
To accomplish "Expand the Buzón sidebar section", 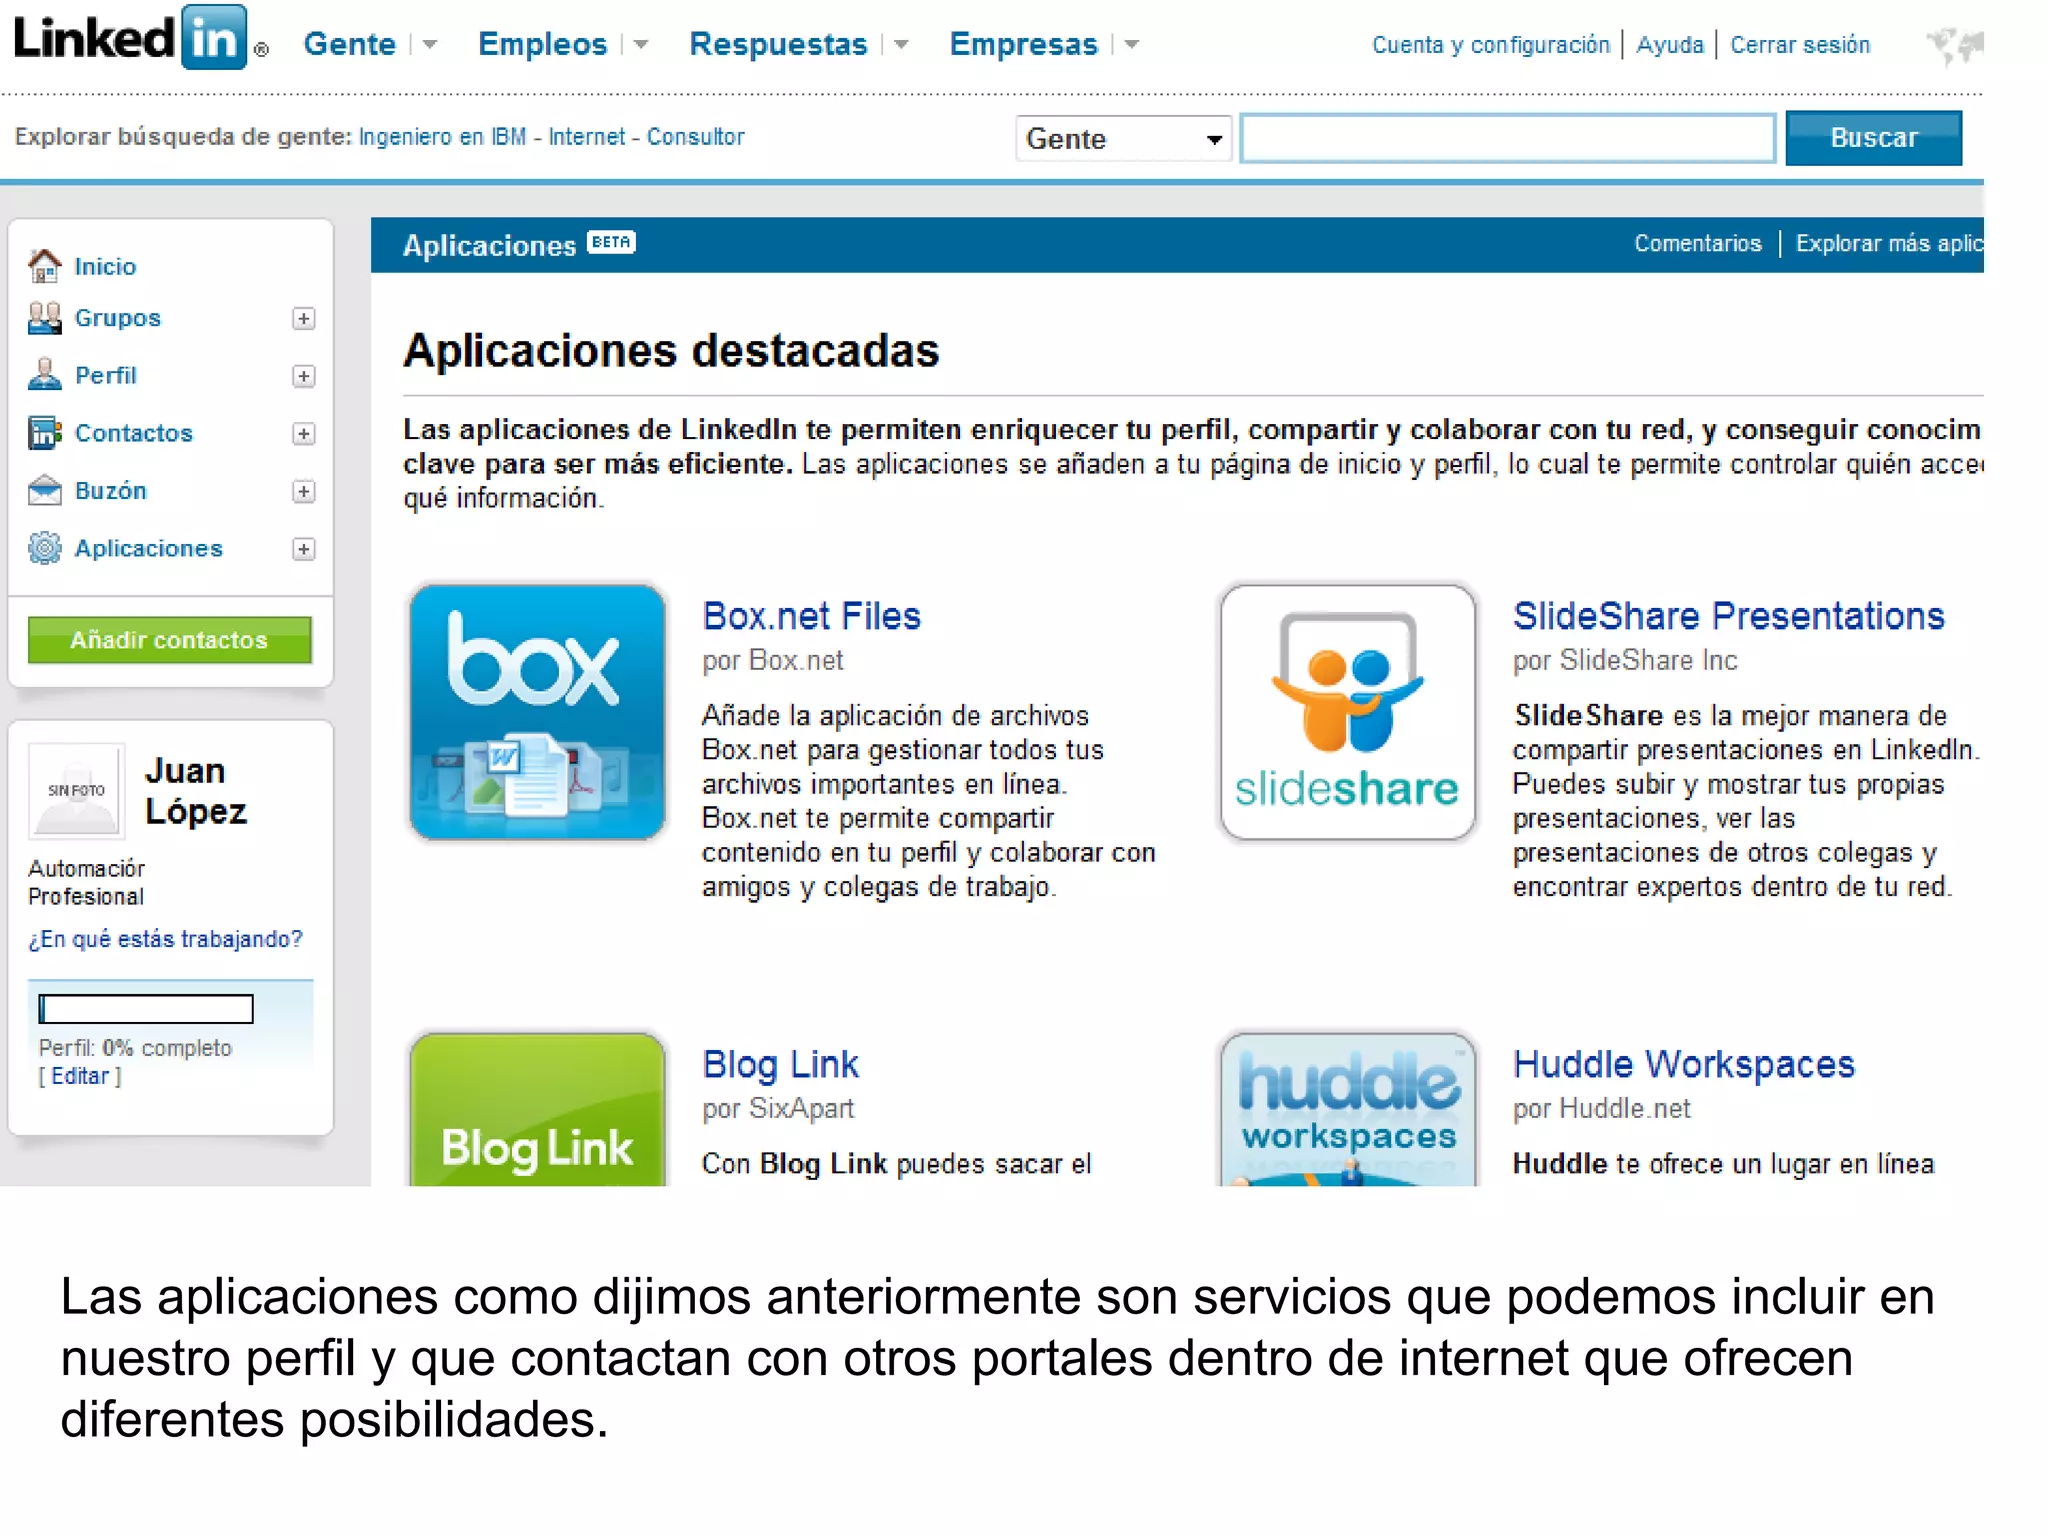I will [x=304, y=491].
